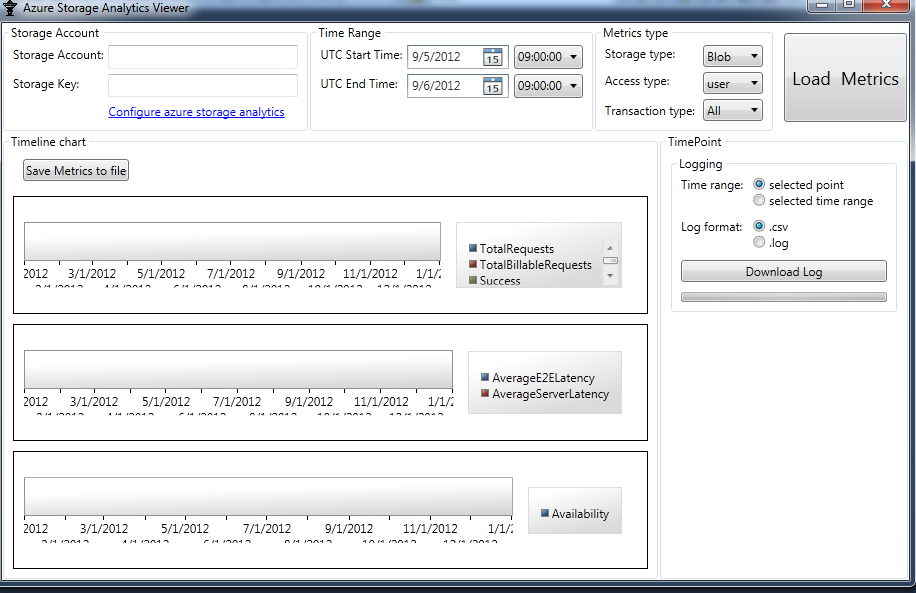
Task: Click the Availability legend marker
Action: (544, 513)
